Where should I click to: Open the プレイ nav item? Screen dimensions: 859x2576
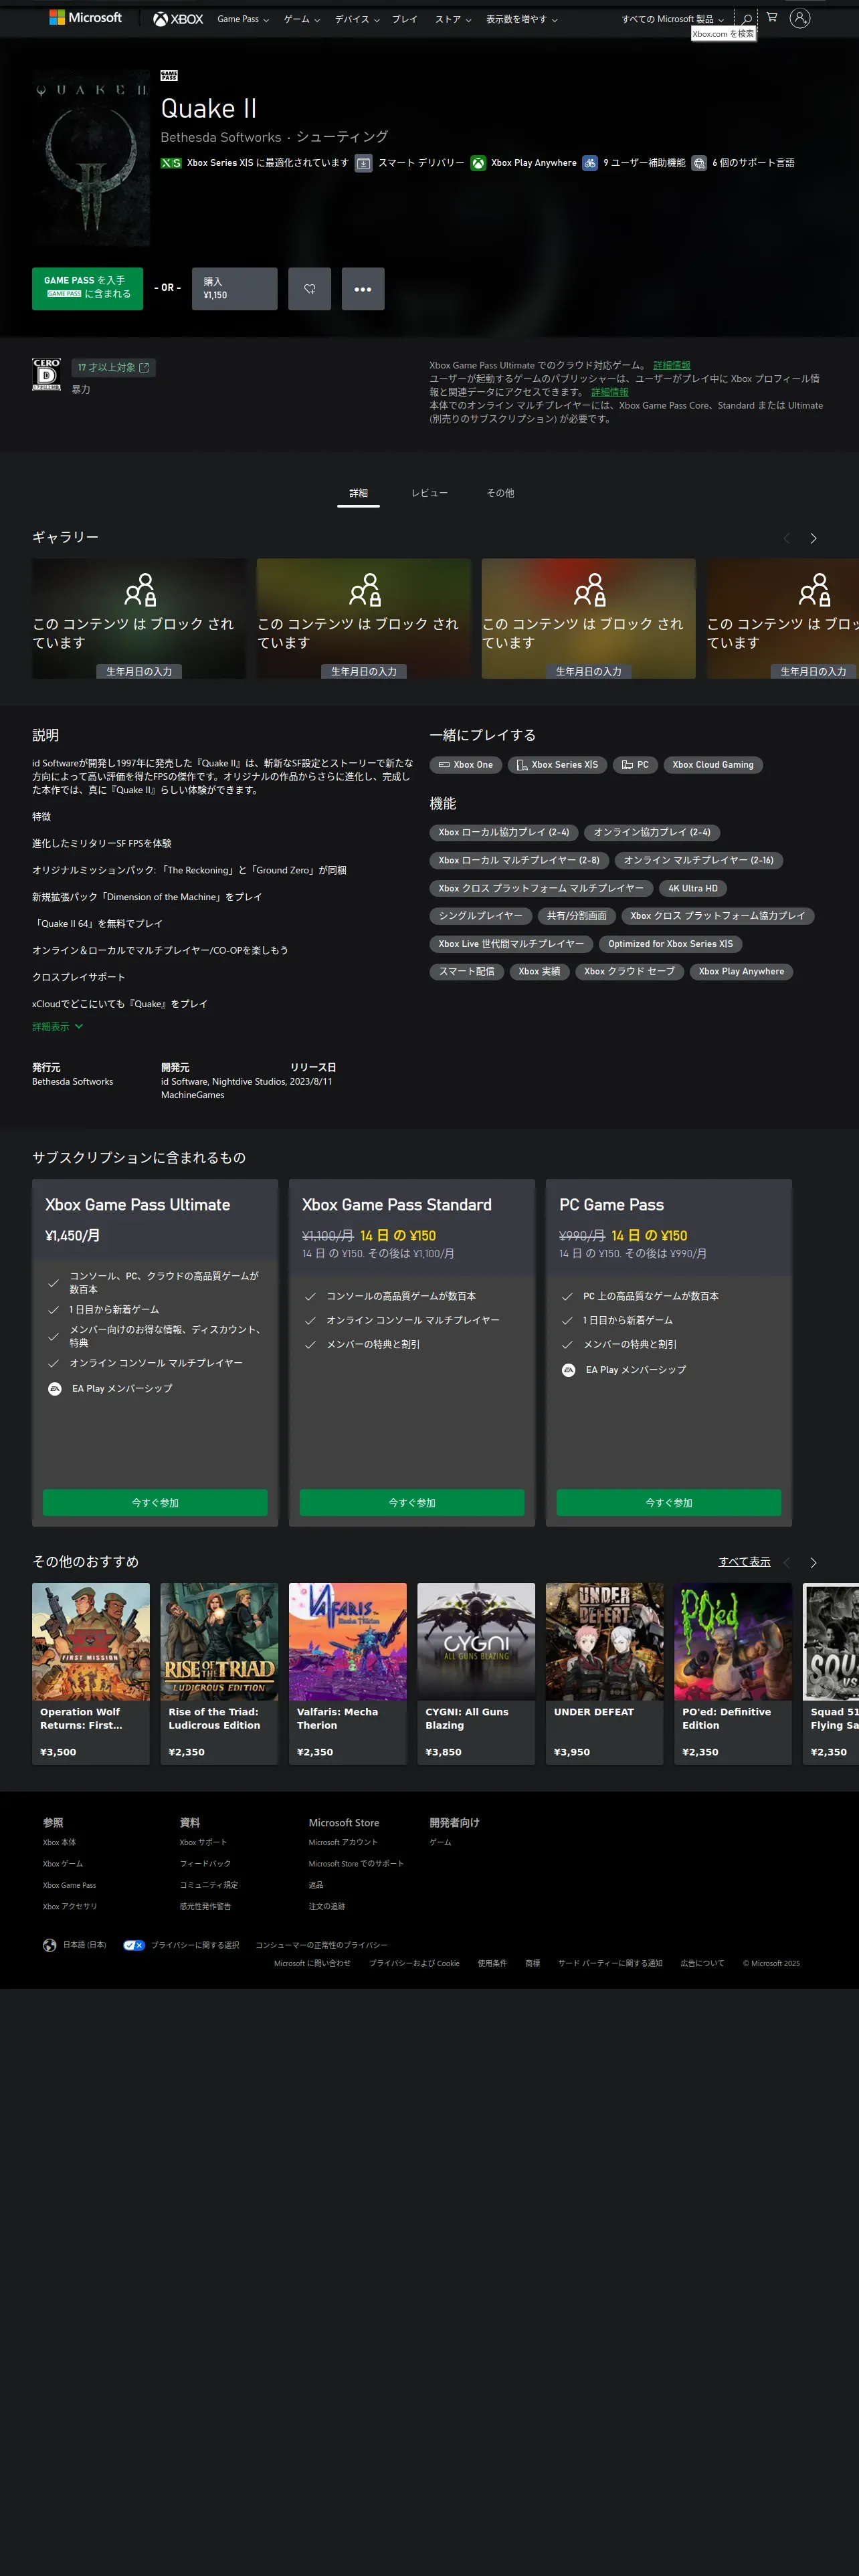pos(405,19)
